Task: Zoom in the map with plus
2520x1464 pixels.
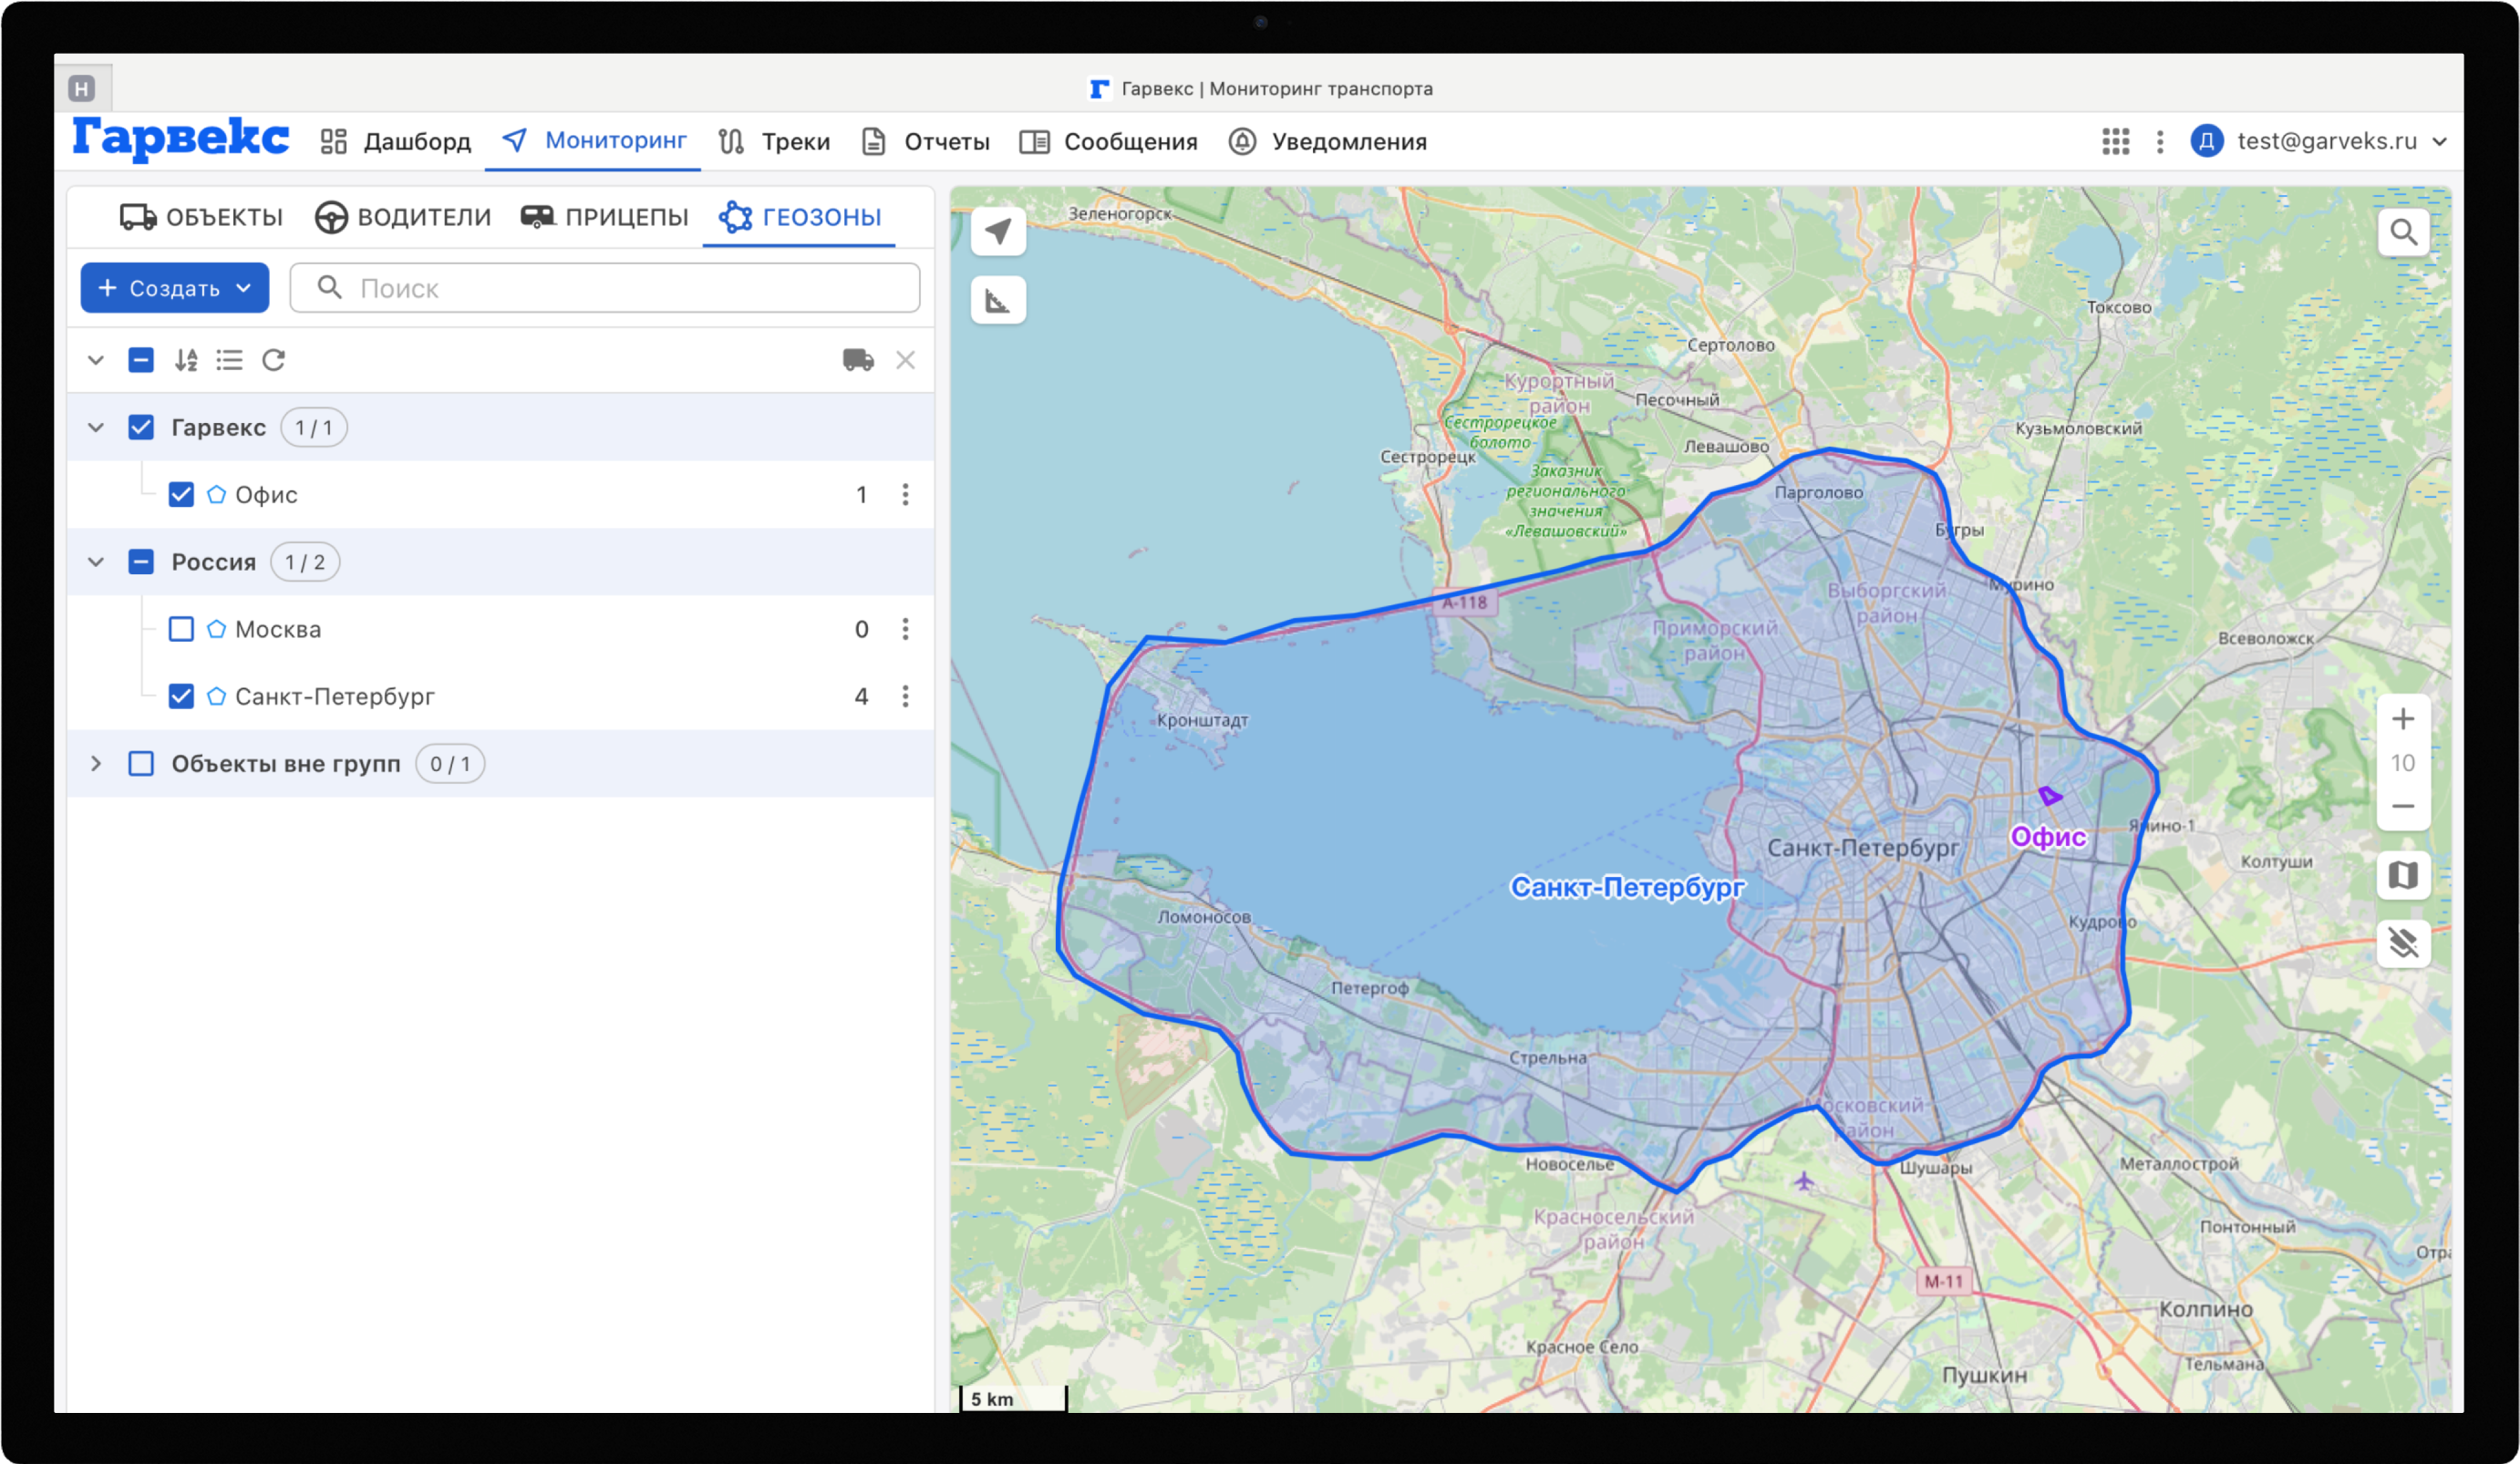Action: pyautogui.click(x=2403, y=719)
